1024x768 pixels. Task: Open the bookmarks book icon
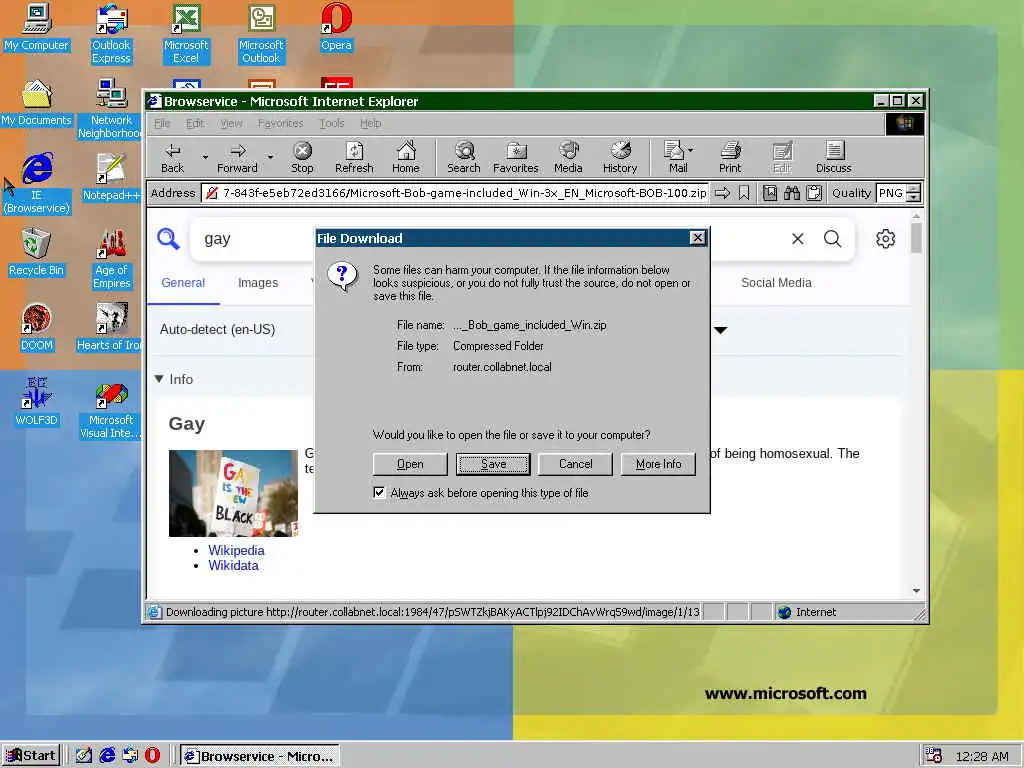770,193
